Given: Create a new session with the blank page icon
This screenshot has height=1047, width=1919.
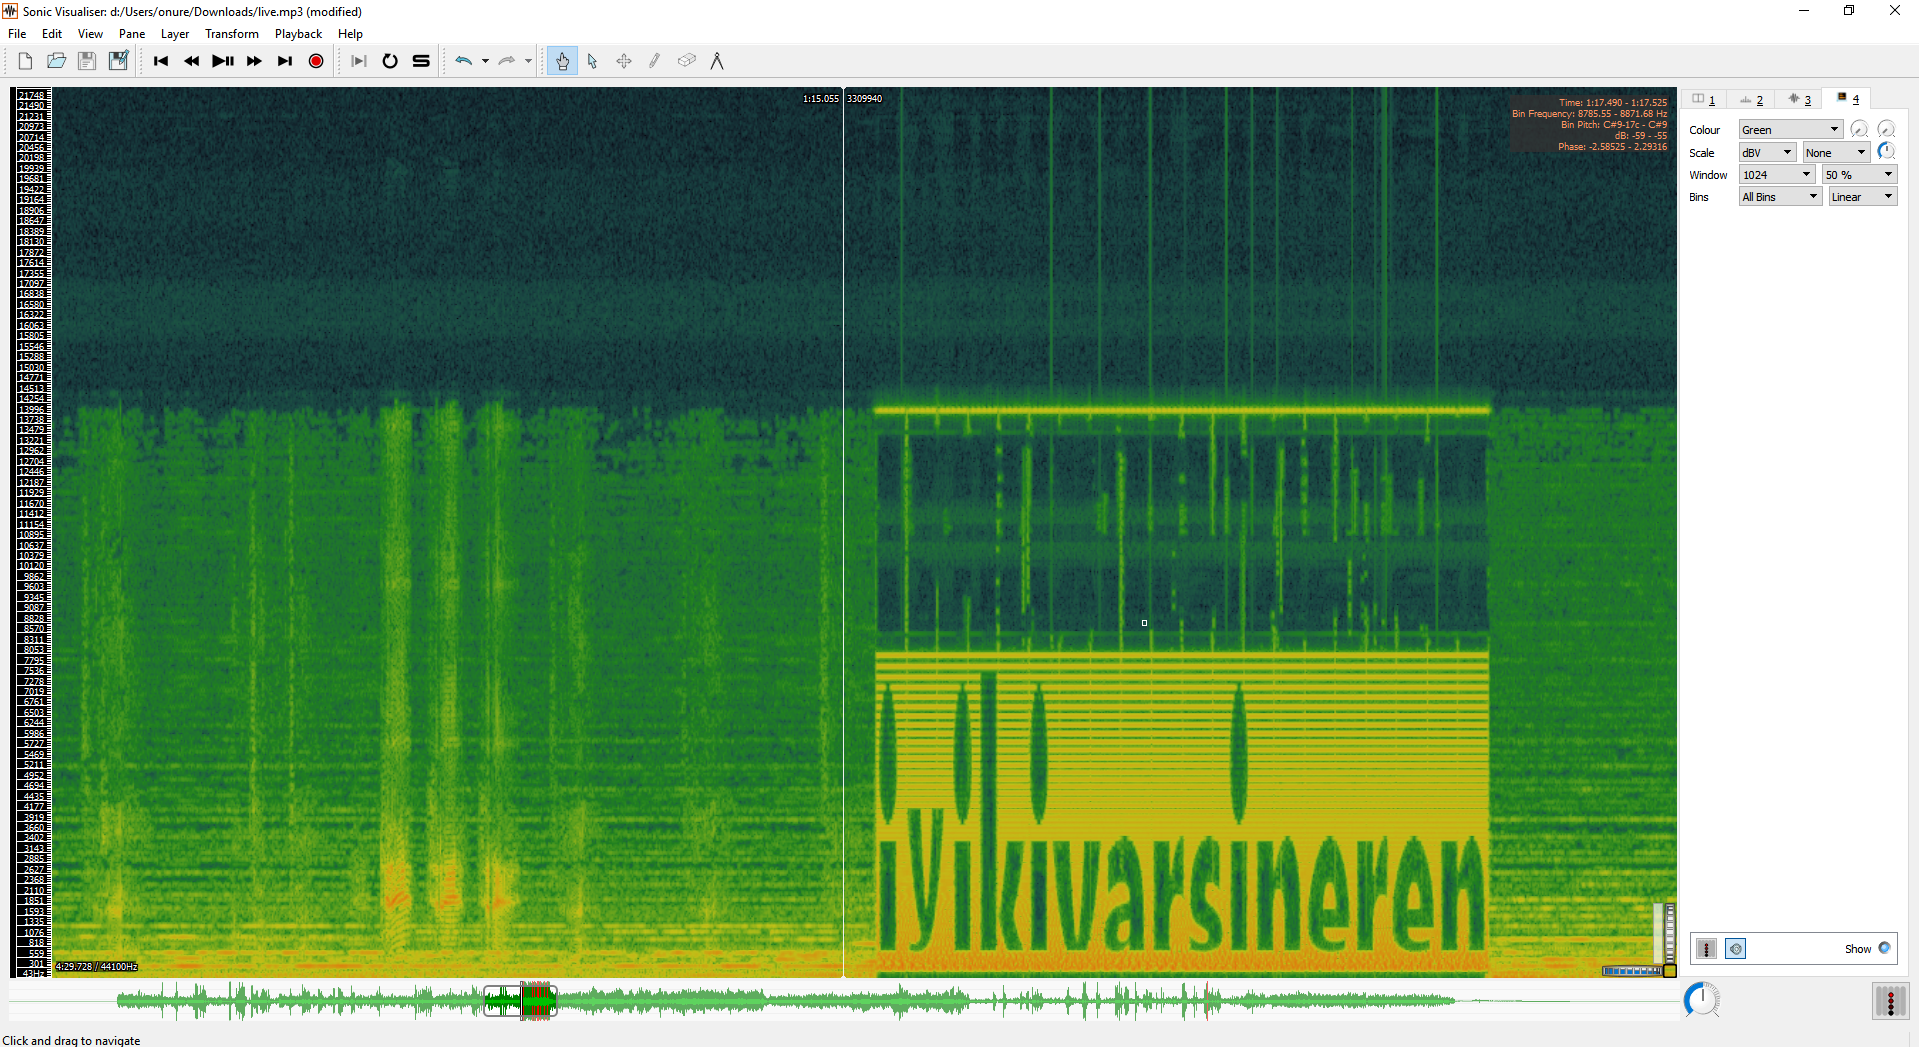Looking at the screenshot, I should click(x=25, y=61).
